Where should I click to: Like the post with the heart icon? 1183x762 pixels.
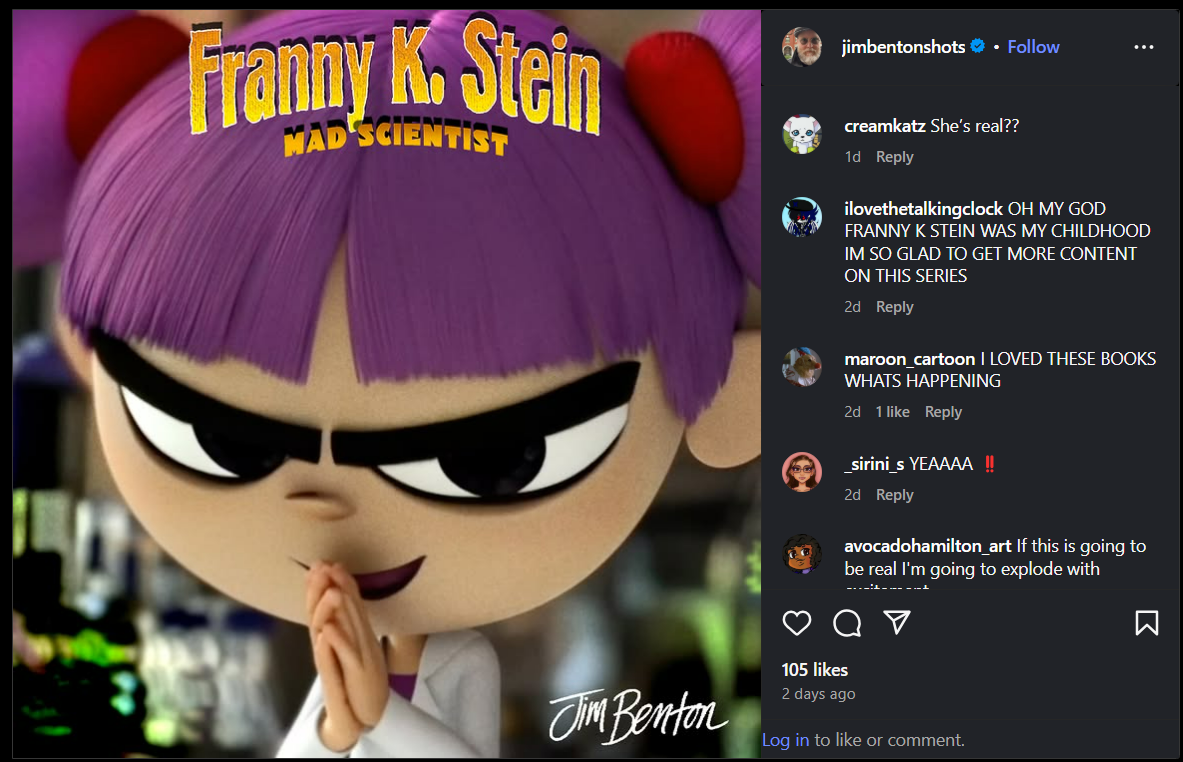pos(797,623)
